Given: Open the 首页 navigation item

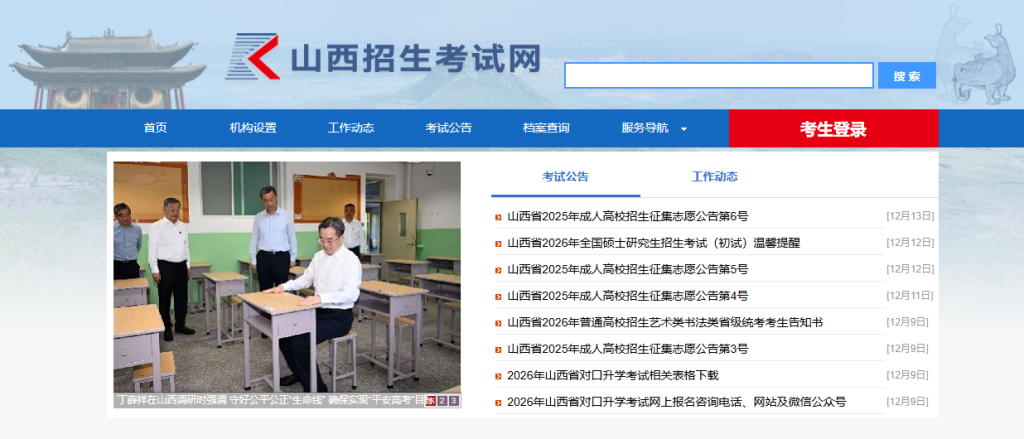Looking at the screenshot, I should (155, 128).
